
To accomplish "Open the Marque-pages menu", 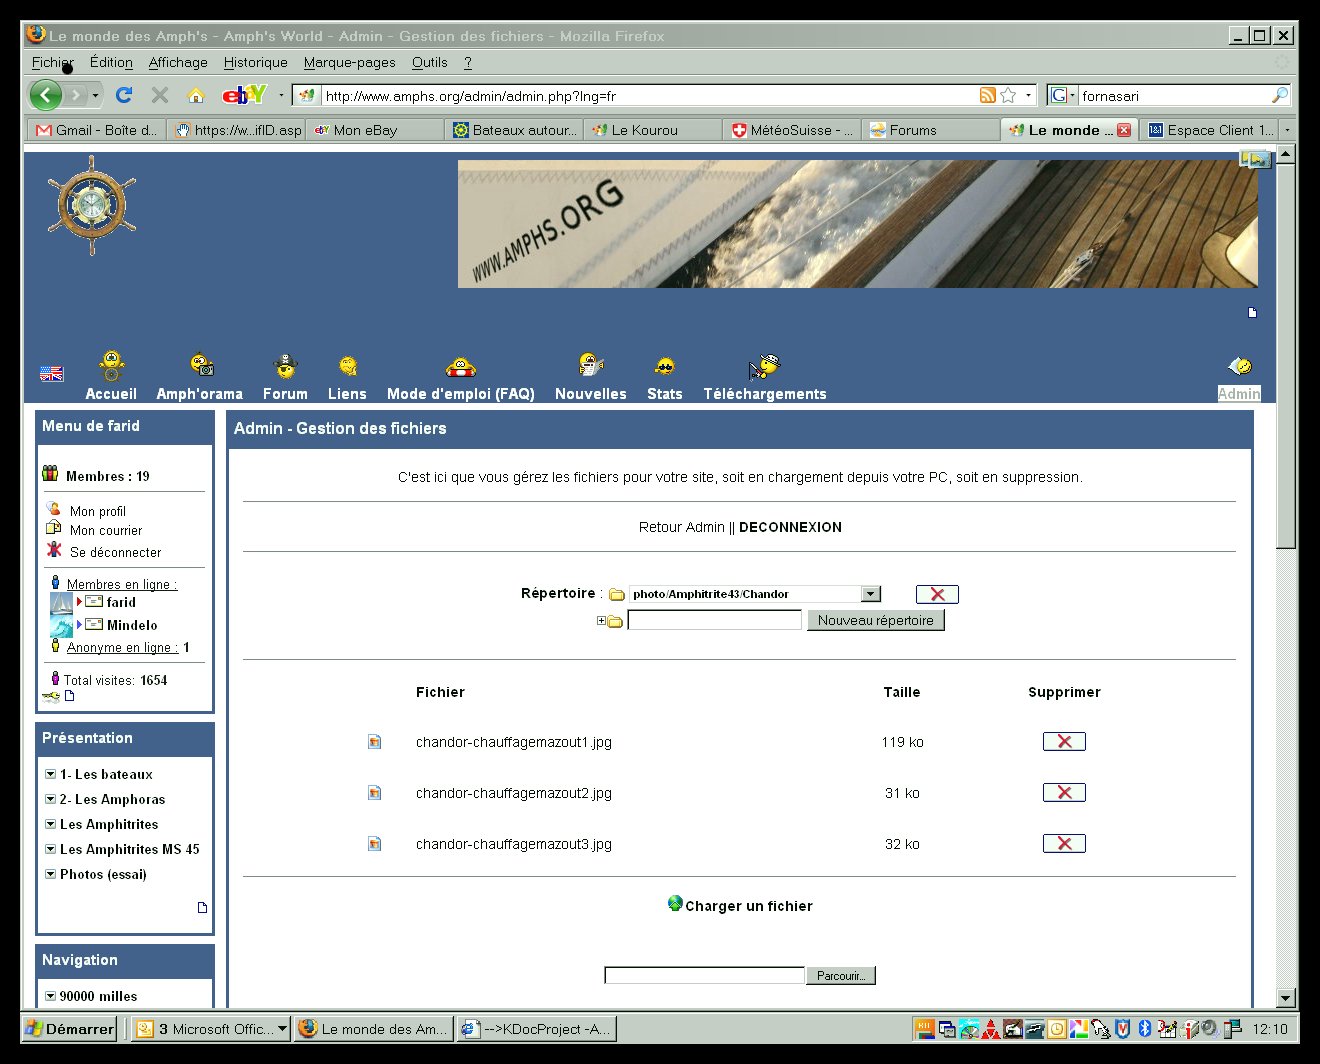I will (349, 62).
